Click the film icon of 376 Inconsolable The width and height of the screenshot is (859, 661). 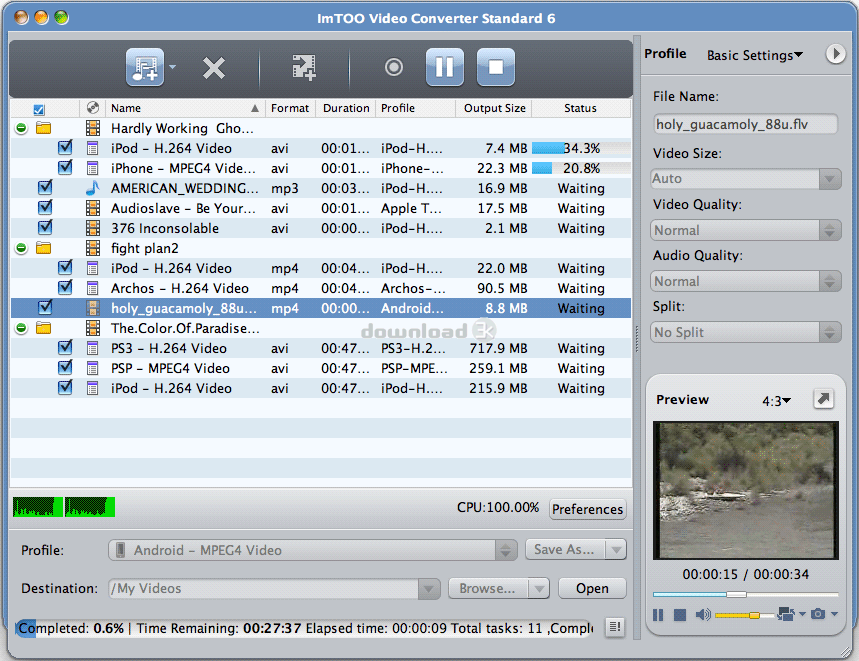point(93,228)
